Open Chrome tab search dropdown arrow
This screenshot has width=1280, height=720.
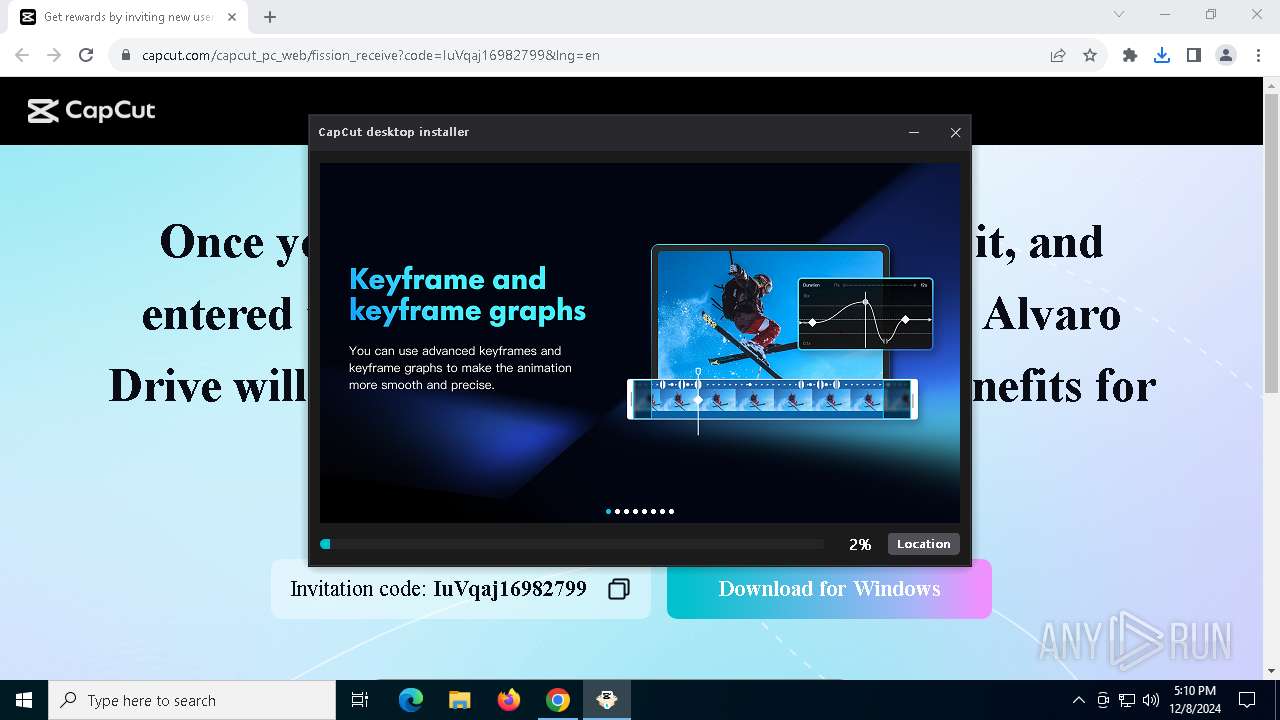[1119, 14]
